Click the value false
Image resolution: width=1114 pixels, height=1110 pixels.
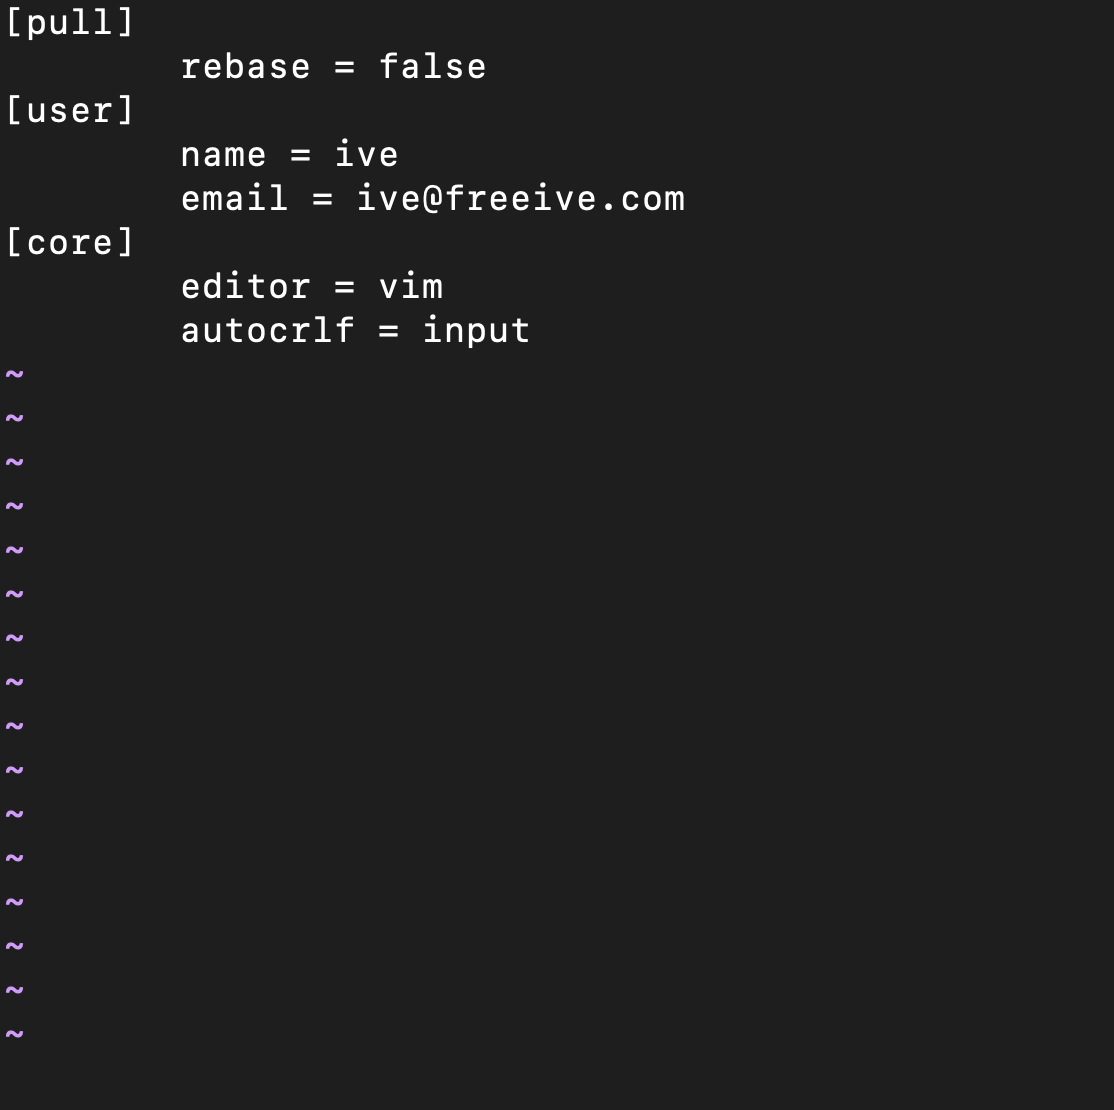433,67
